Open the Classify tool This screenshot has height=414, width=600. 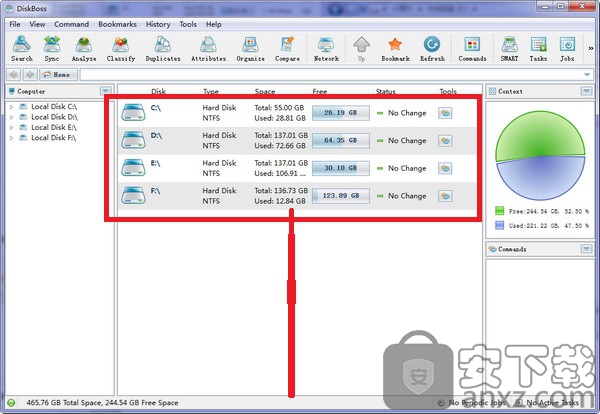121,48
